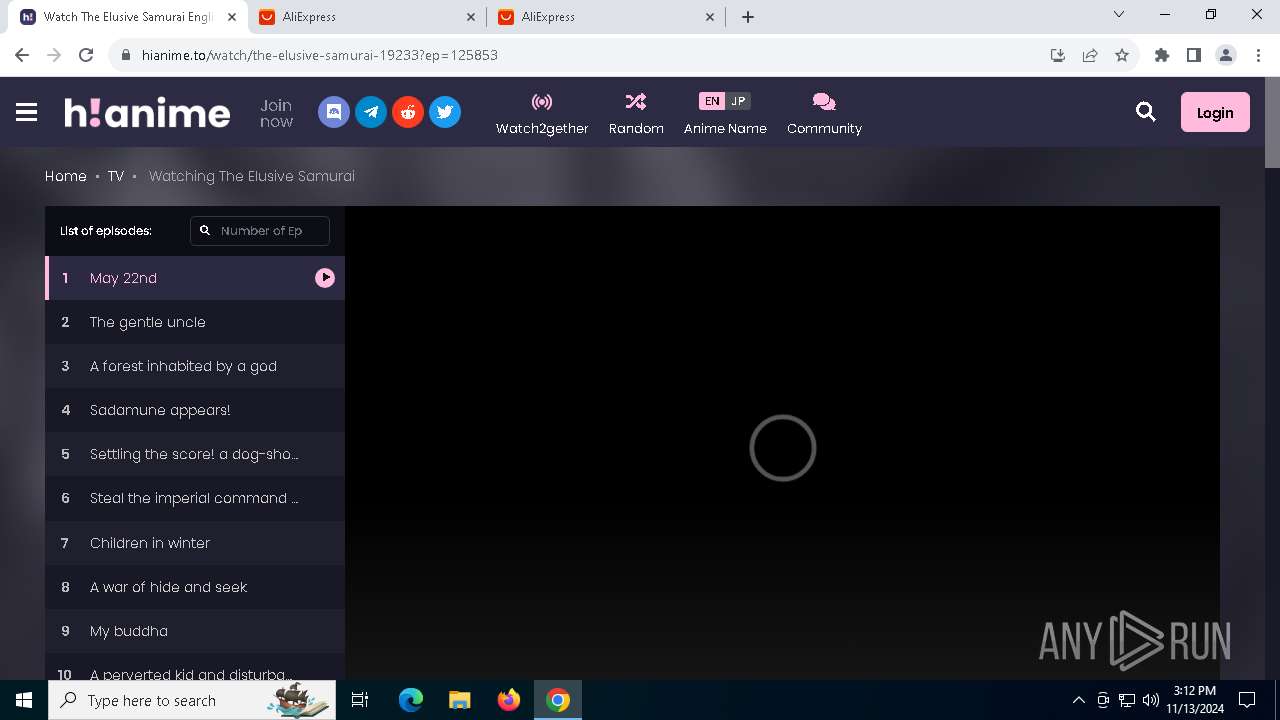
Task: Go to Home breadcrumb
Action: [66, 176]
